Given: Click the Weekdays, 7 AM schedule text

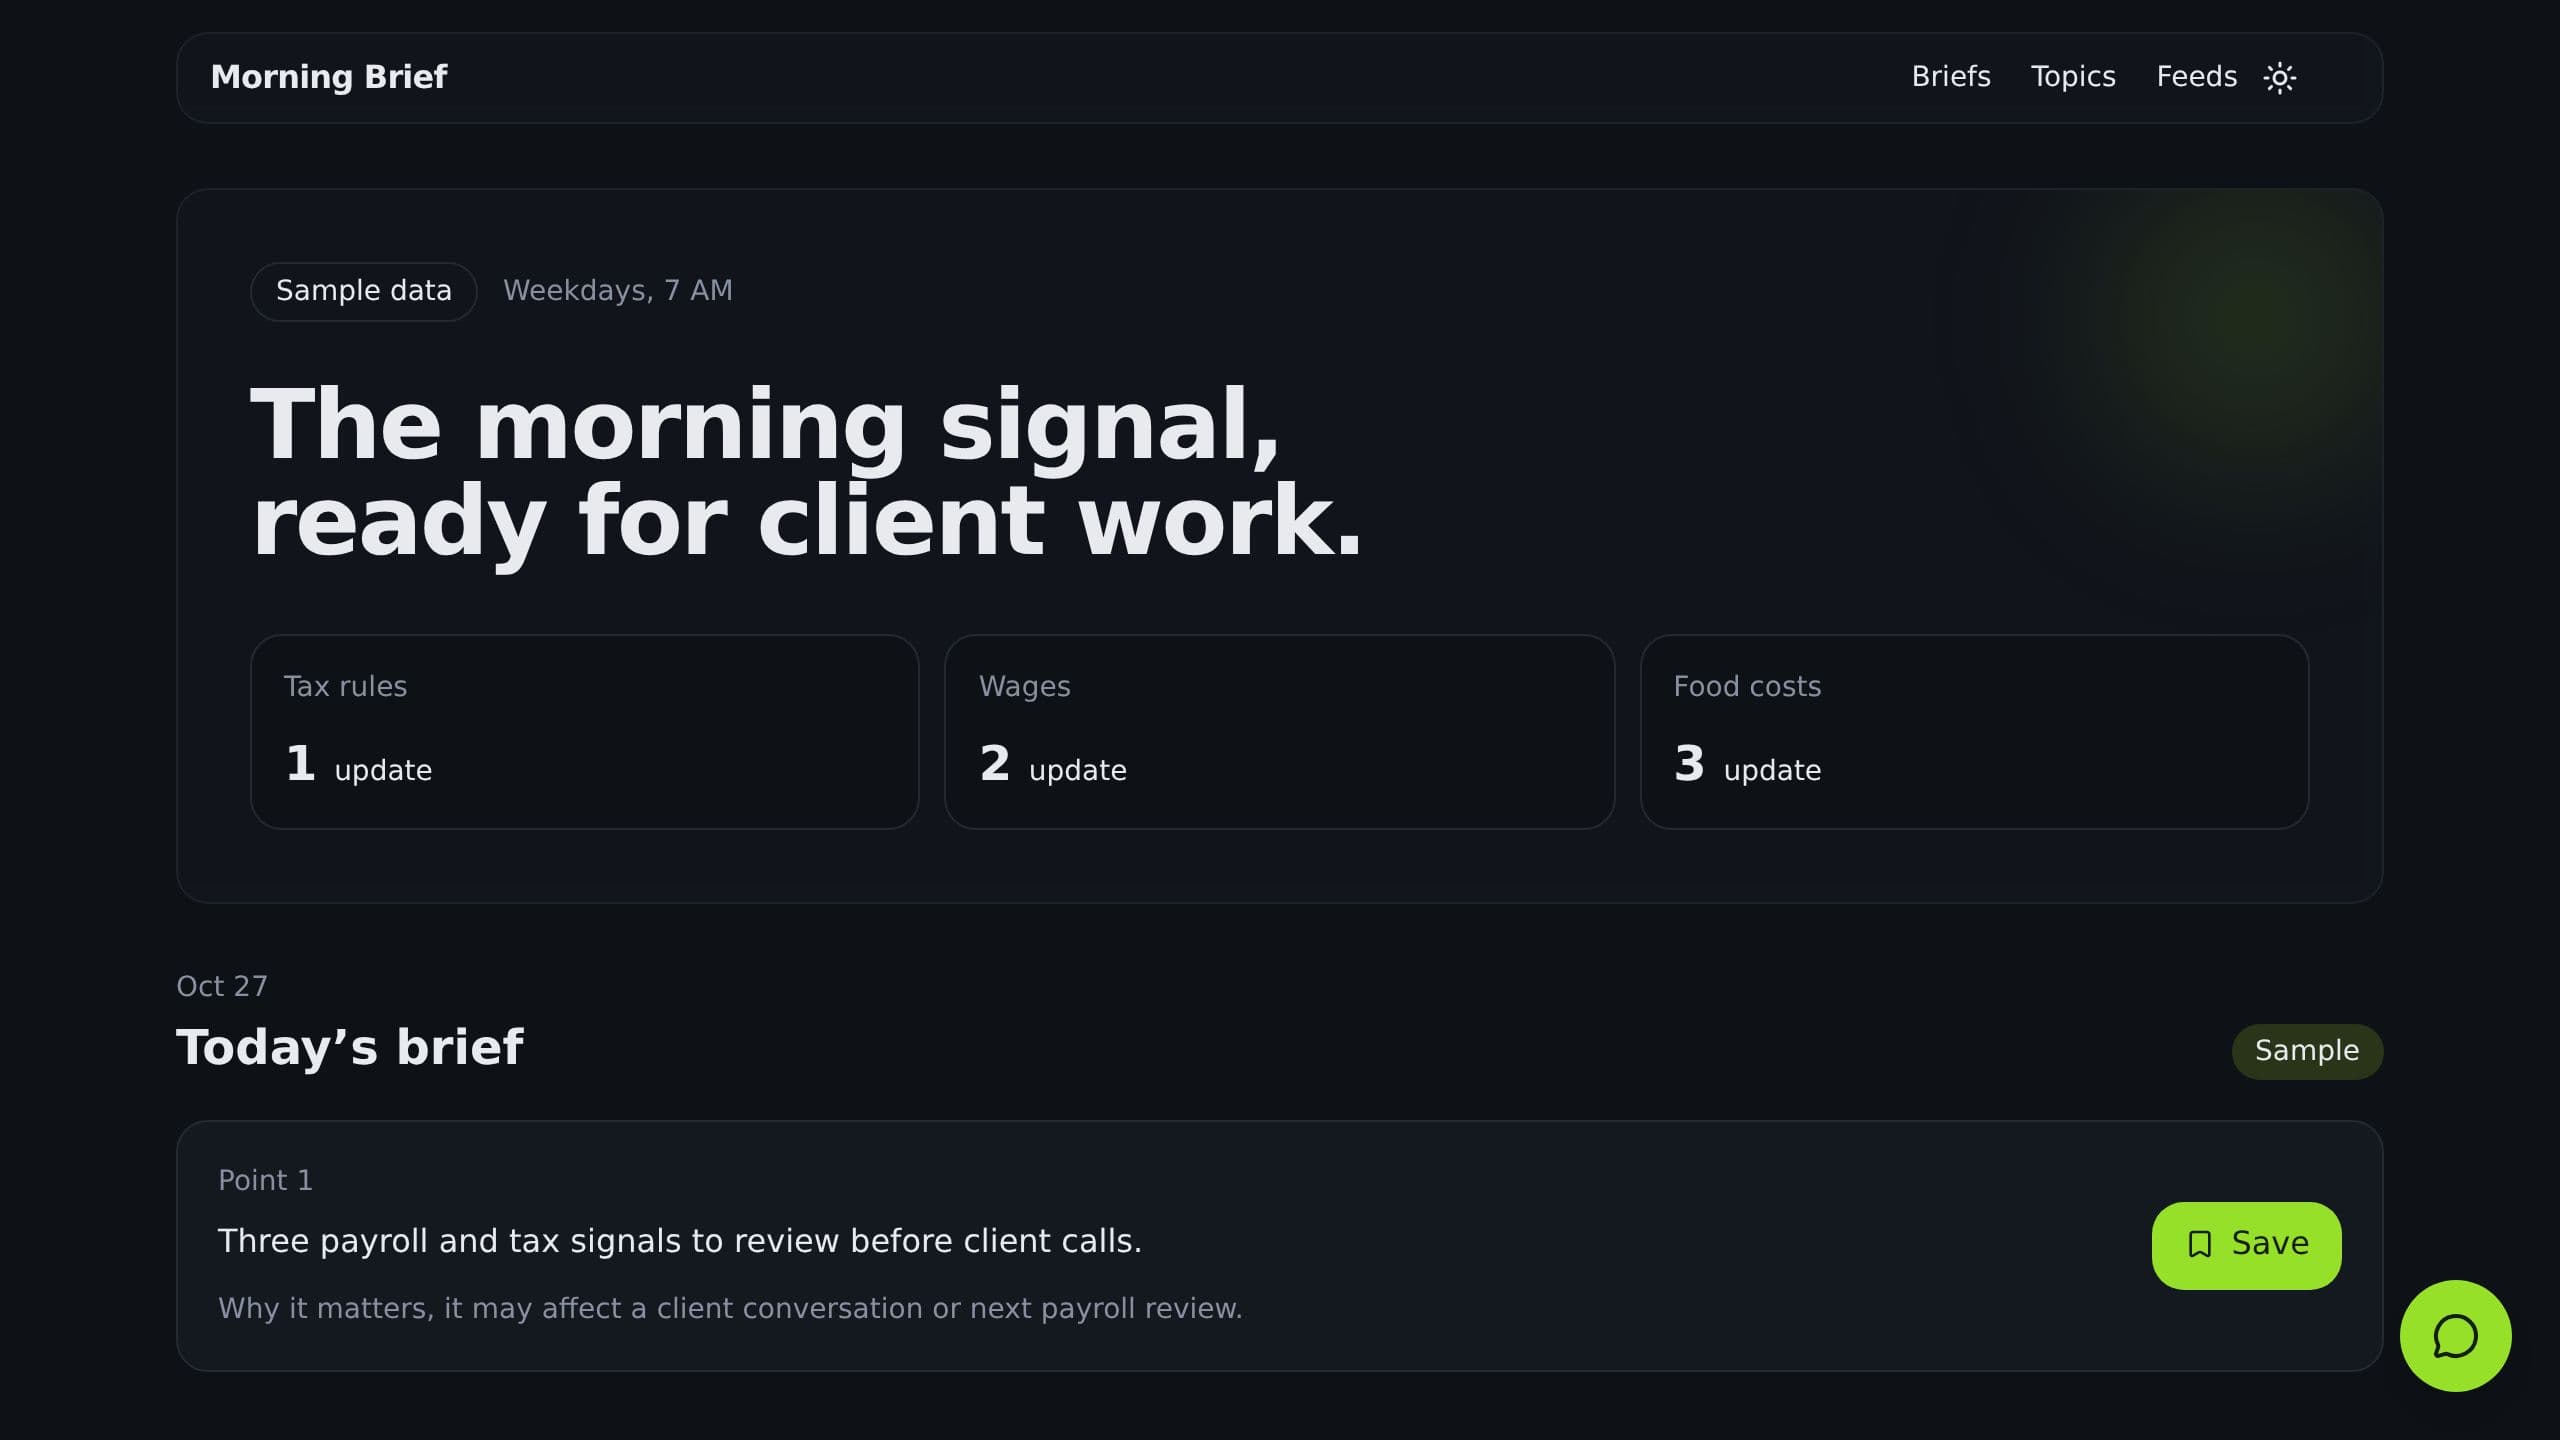Looking at the screenshot, I should (617, 291).
